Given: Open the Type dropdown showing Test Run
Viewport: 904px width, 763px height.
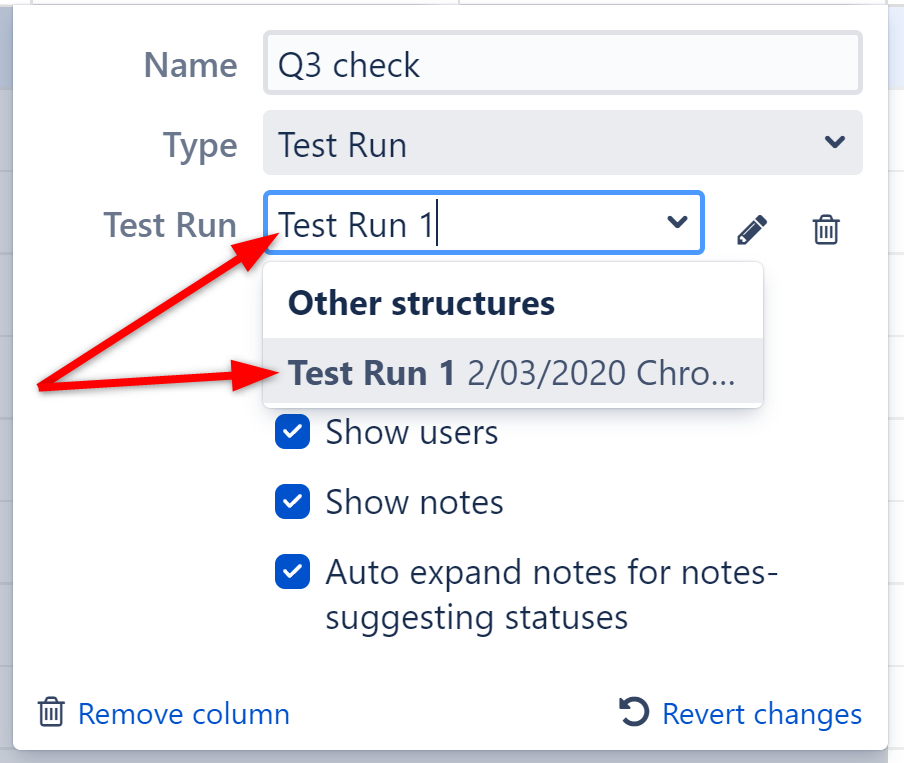Looking at the screenshot, I should tap(560, 142).
